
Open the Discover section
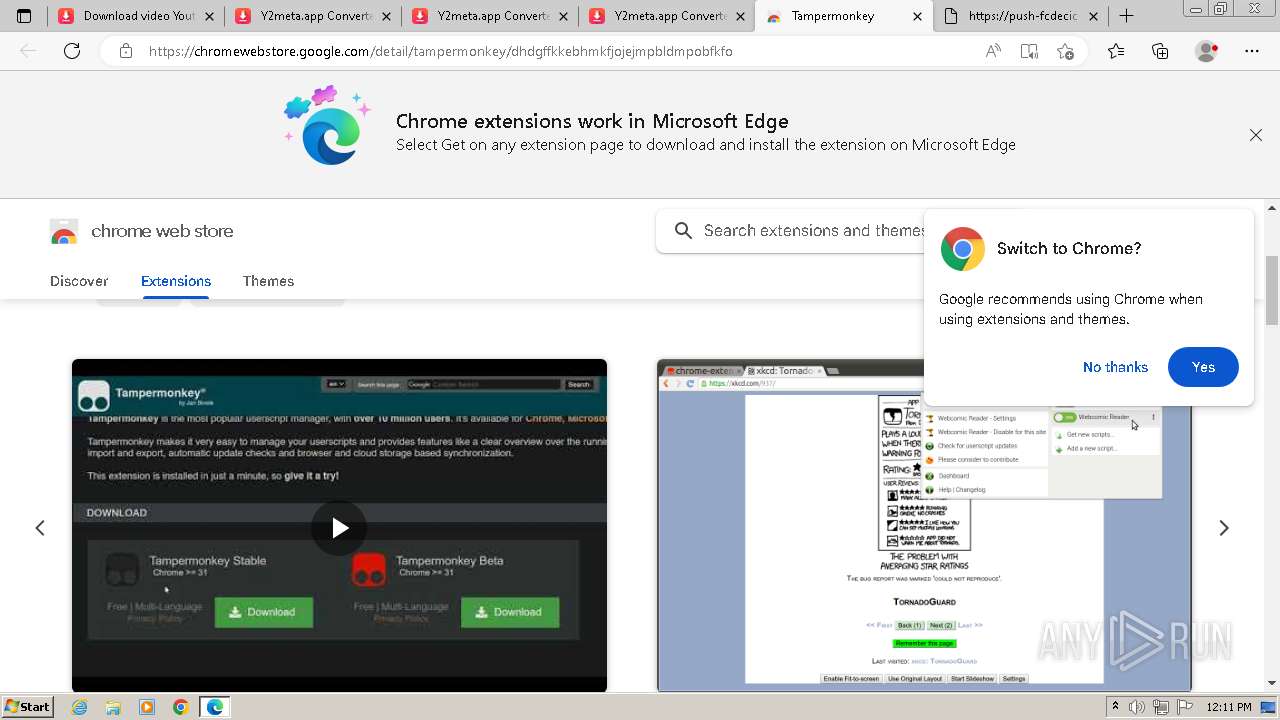[79, 281]
